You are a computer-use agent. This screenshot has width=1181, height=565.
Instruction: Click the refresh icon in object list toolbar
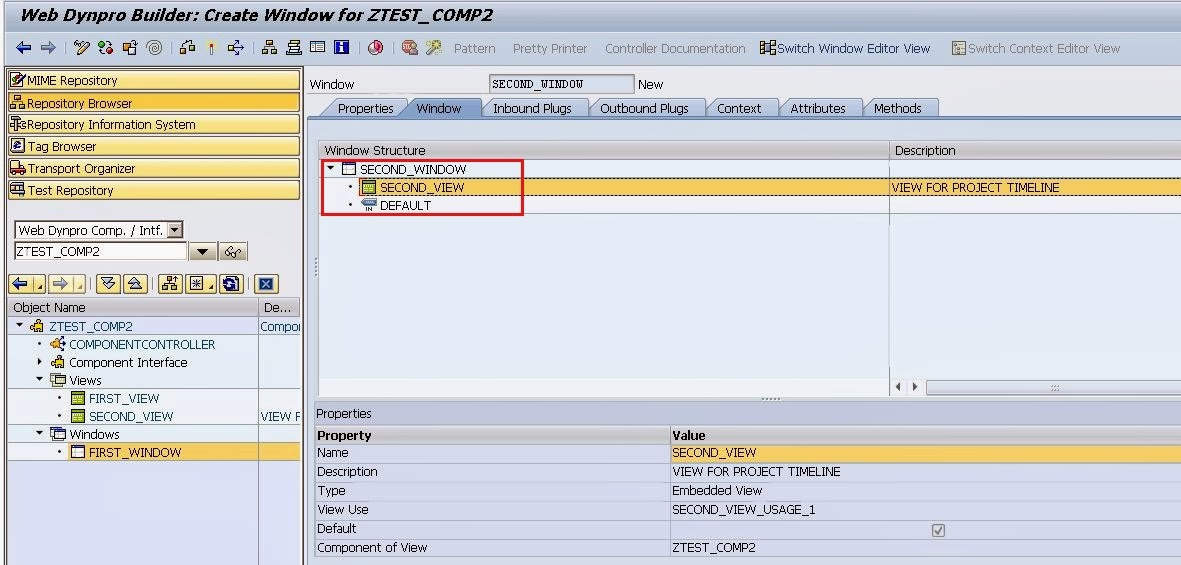tap(231, 284)
